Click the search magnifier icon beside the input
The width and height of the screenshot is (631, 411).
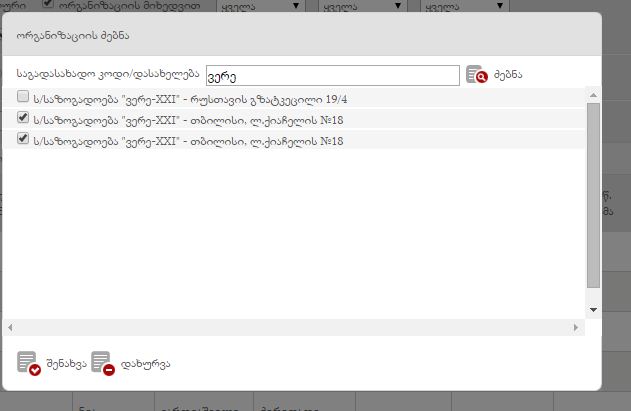click(x=476, y=76)
